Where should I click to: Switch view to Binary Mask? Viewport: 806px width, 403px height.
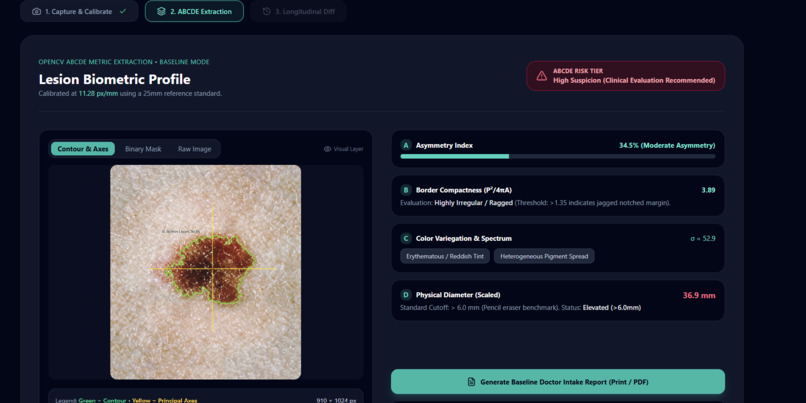pos(143,149)
